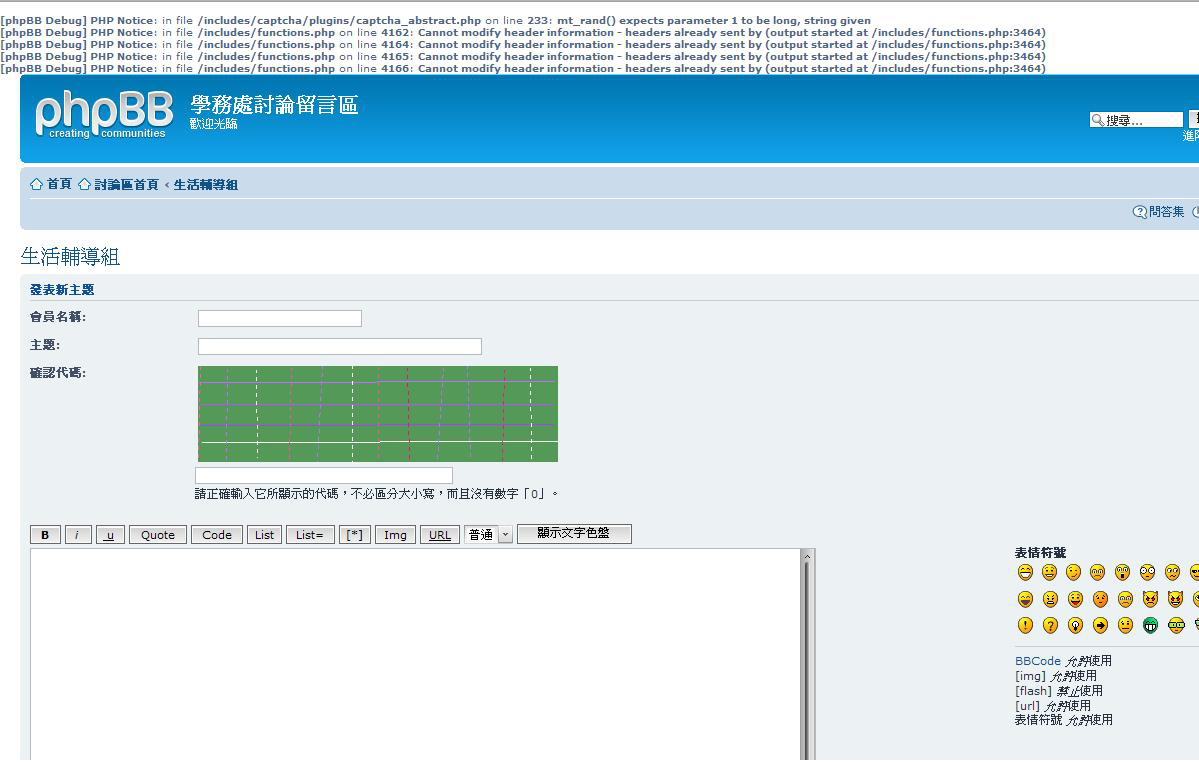The image size is (1199, 766).
Task: Insert the List= ordered list tag
Action: [310, 534]
